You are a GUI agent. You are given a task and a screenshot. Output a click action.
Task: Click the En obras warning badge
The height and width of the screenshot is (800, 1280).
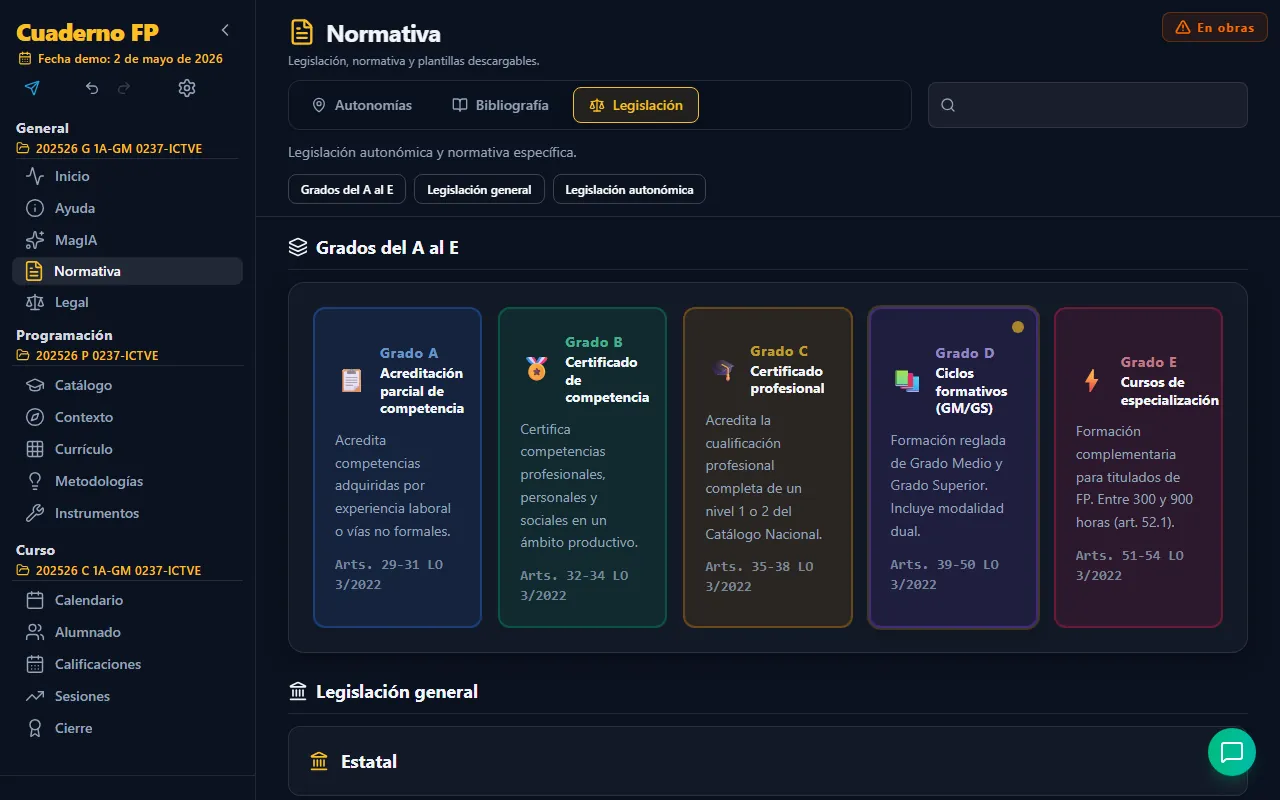tap(1215, 27)
